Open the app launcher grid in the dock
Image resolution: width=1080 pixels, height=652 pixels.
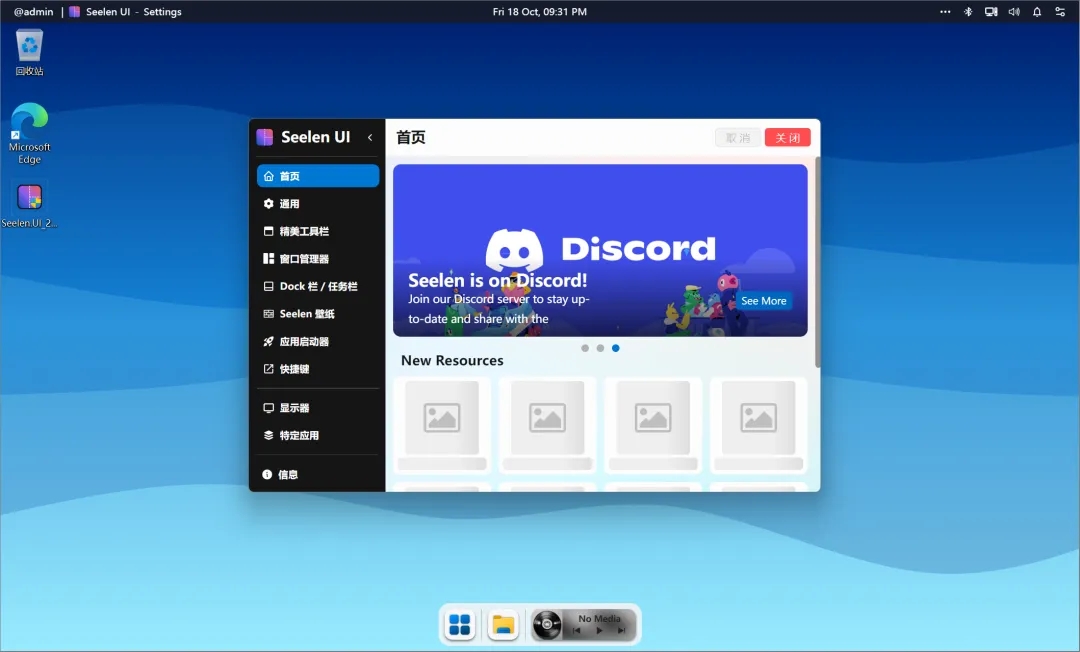(459, 624)
